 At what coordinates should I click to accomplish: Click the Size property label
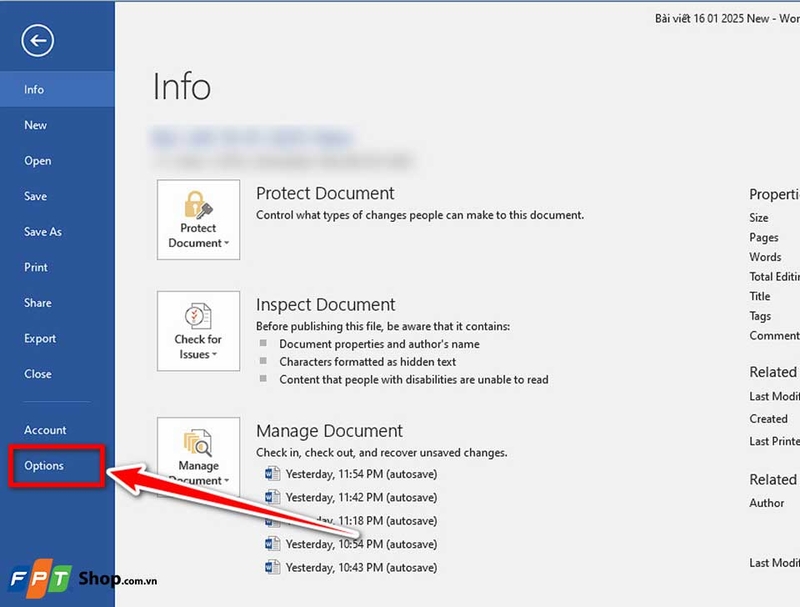759,218
